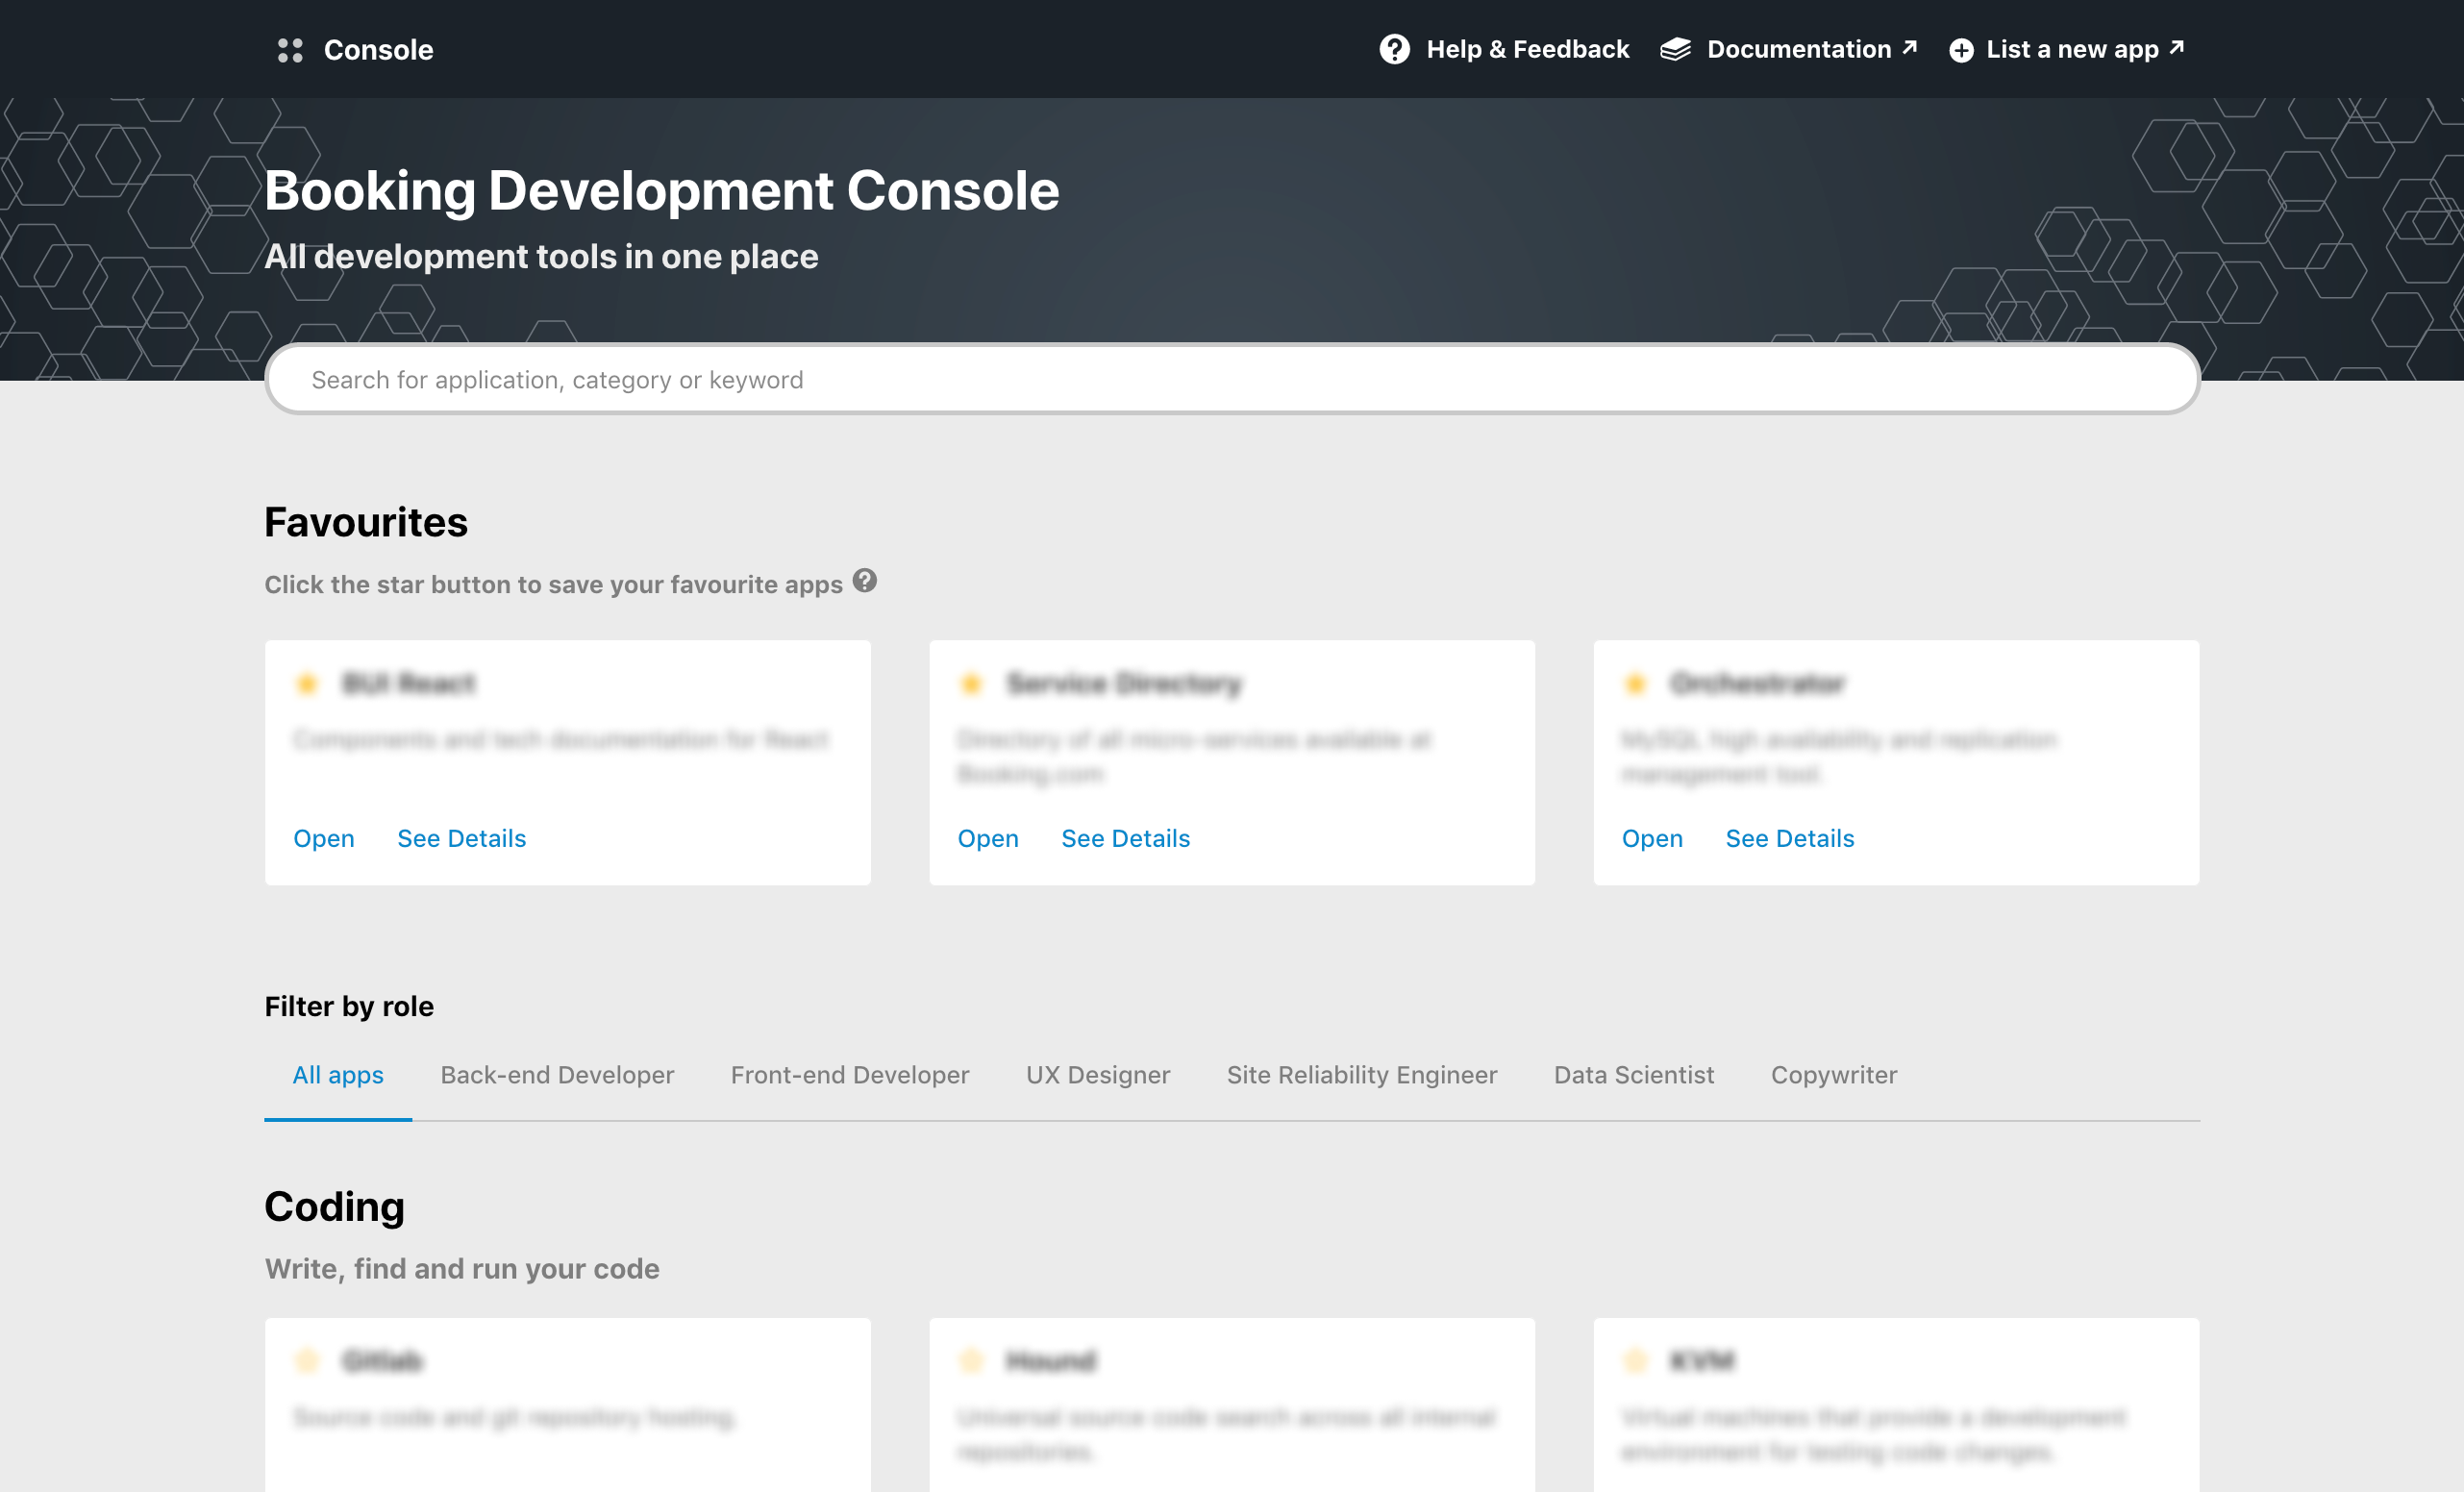The width and height of the screenshot is (2464, 1492).
Task: Click the Help & Feedback question mark icon
Action: 1394,49
